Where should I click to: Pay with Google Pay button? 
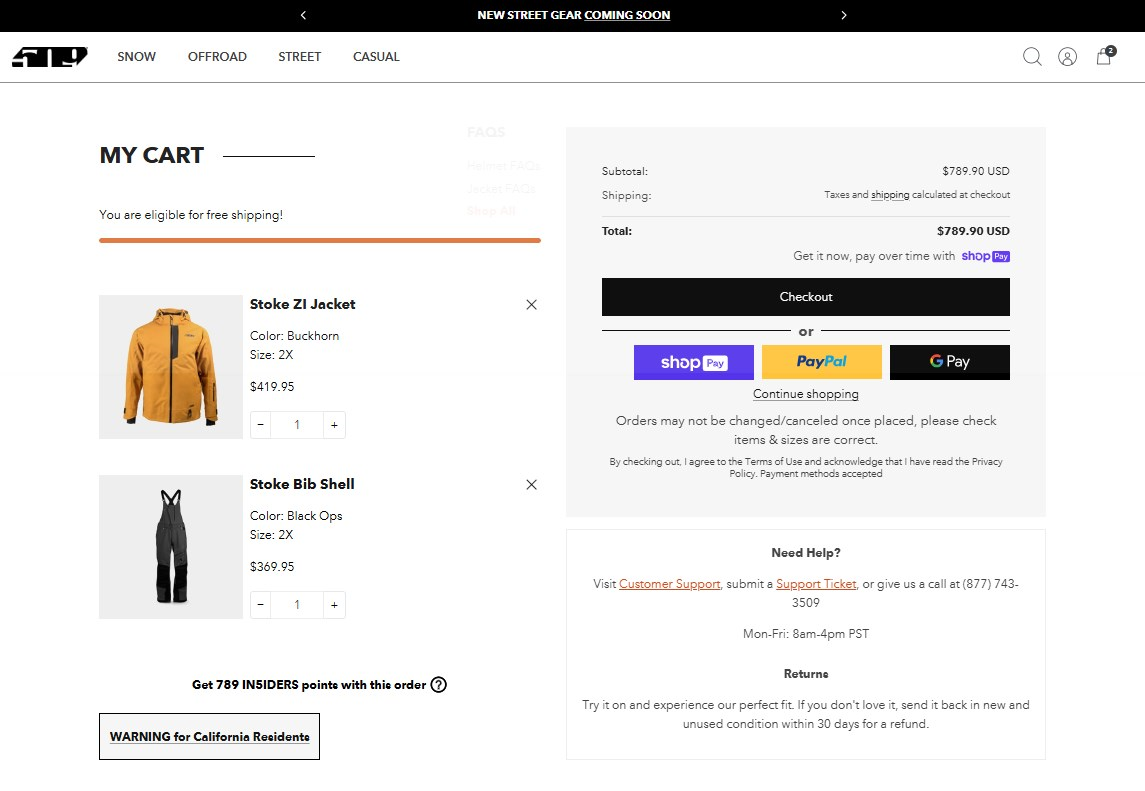coord(949,362)
